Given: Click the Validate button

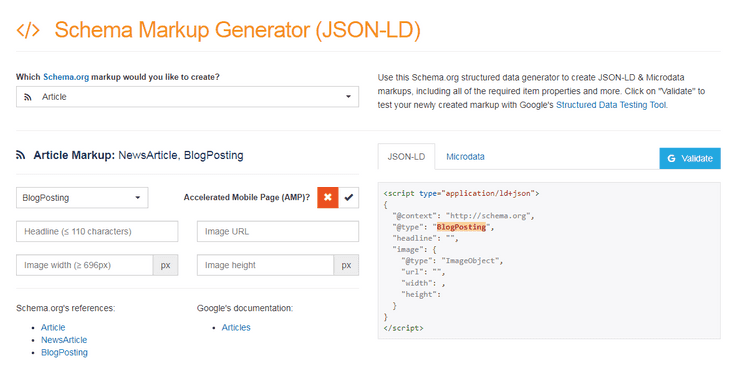Looking at the screenshot, I should click(690, 158).
